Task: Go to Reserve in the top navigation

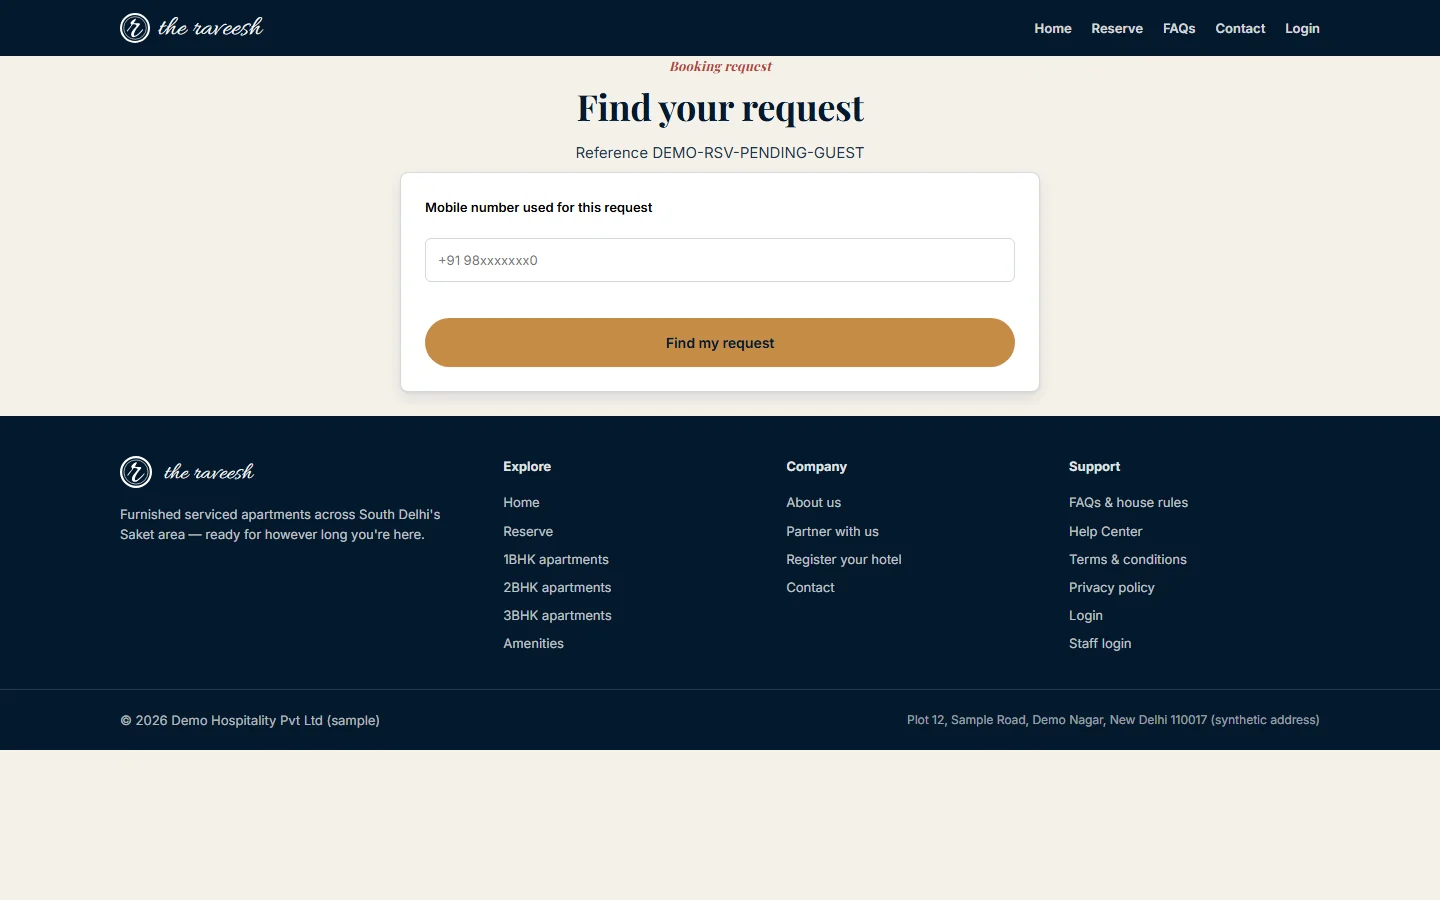Action: coord(1117,28)
